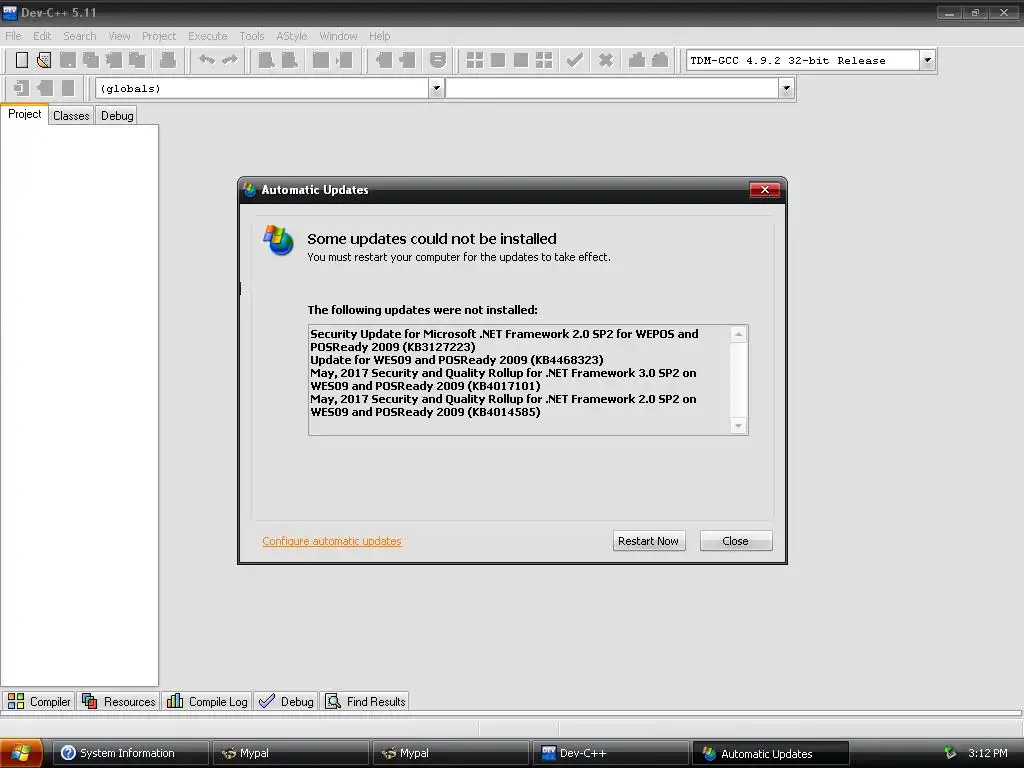Select the KB4468323 update line
1024x768 pixels.
[x=456, y=360]
